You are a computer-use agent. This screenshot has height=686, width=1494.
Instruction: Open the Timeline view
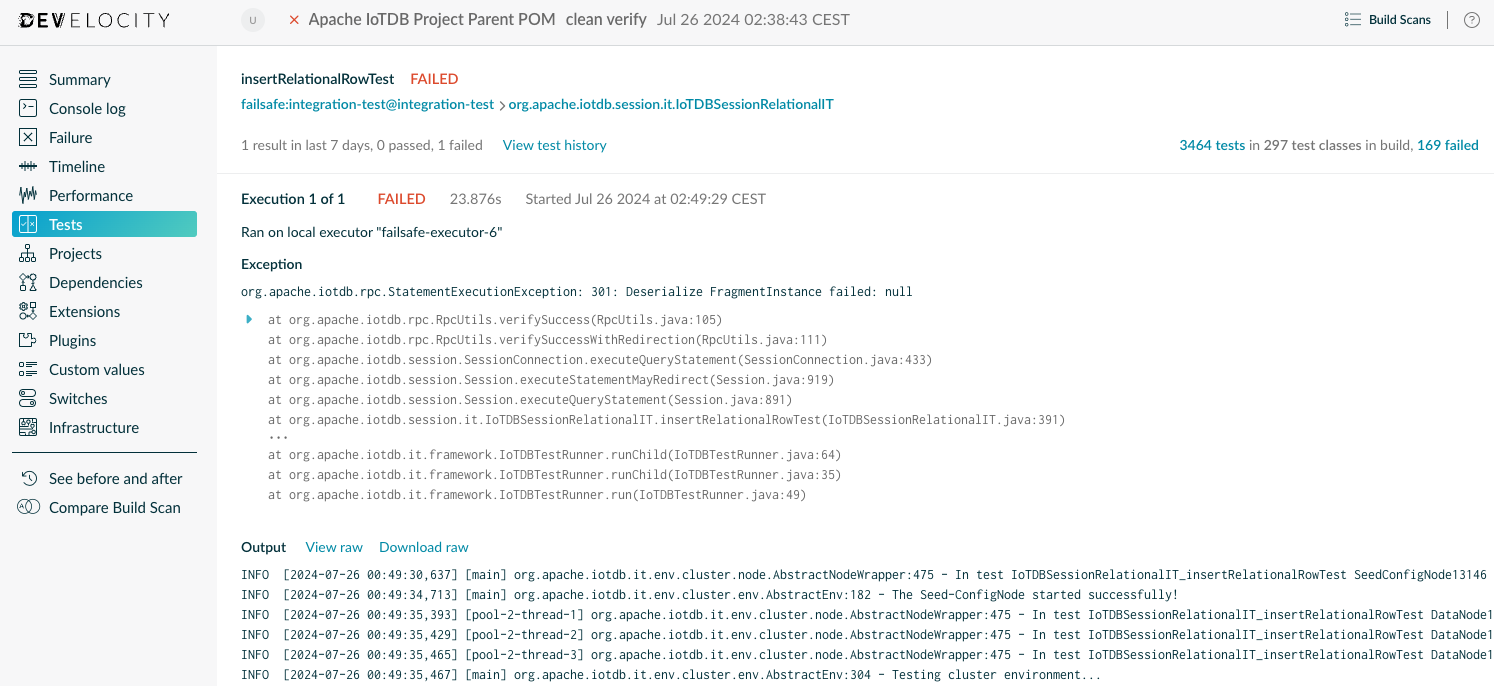78,166
